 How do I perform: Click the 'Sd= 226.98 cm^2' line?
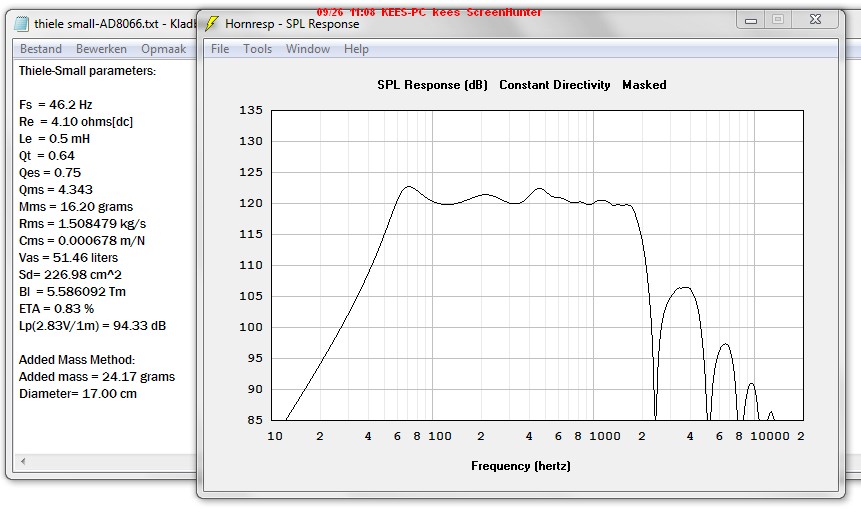click(x=70, y=275)
